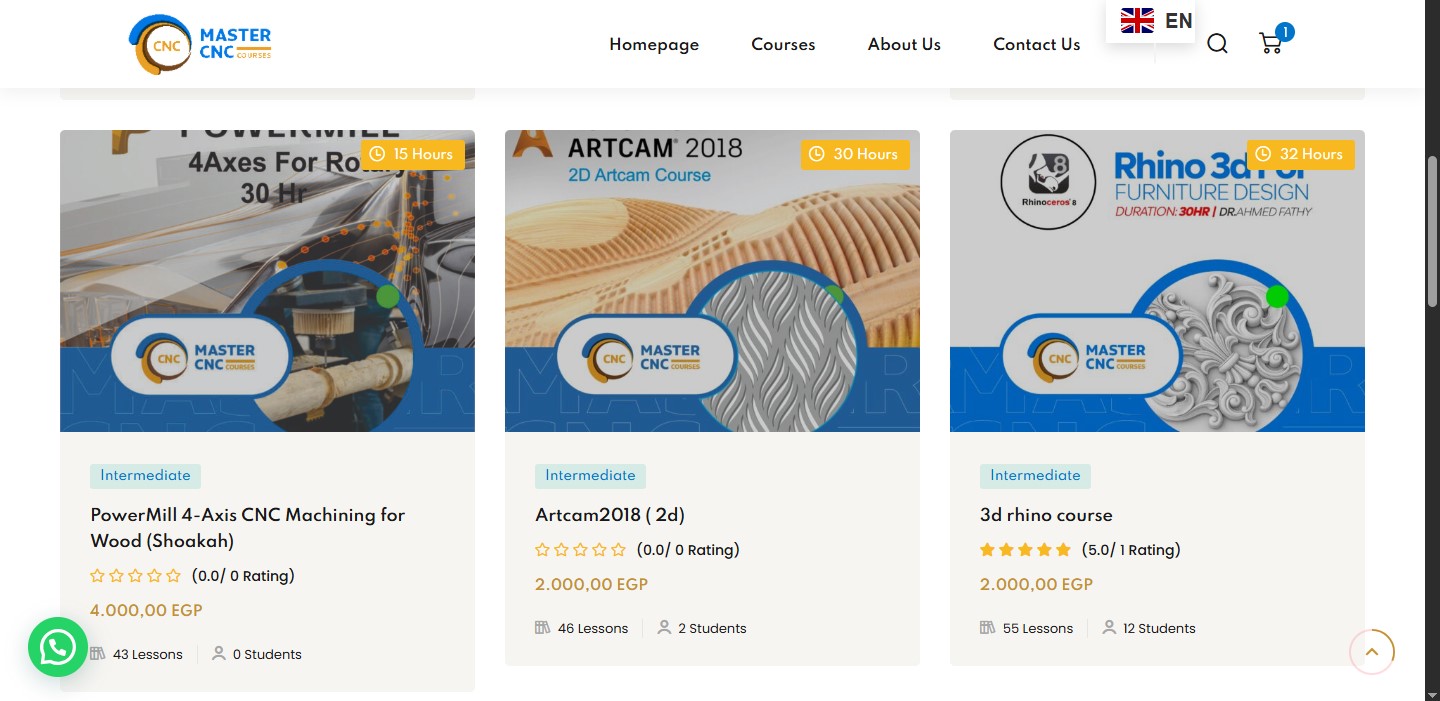Open the shopping cart icon
The width and height of the screenshot is (1440, 701).
(1270, 44)
